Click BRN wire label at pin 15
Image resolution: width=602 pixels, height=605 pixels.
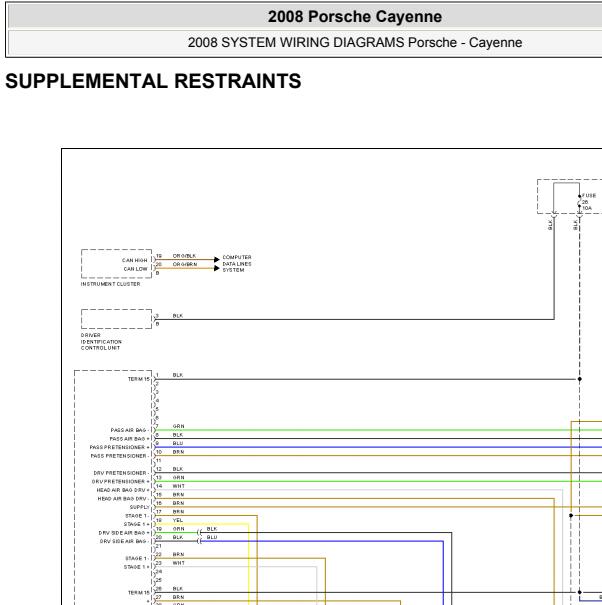(178, 495)
